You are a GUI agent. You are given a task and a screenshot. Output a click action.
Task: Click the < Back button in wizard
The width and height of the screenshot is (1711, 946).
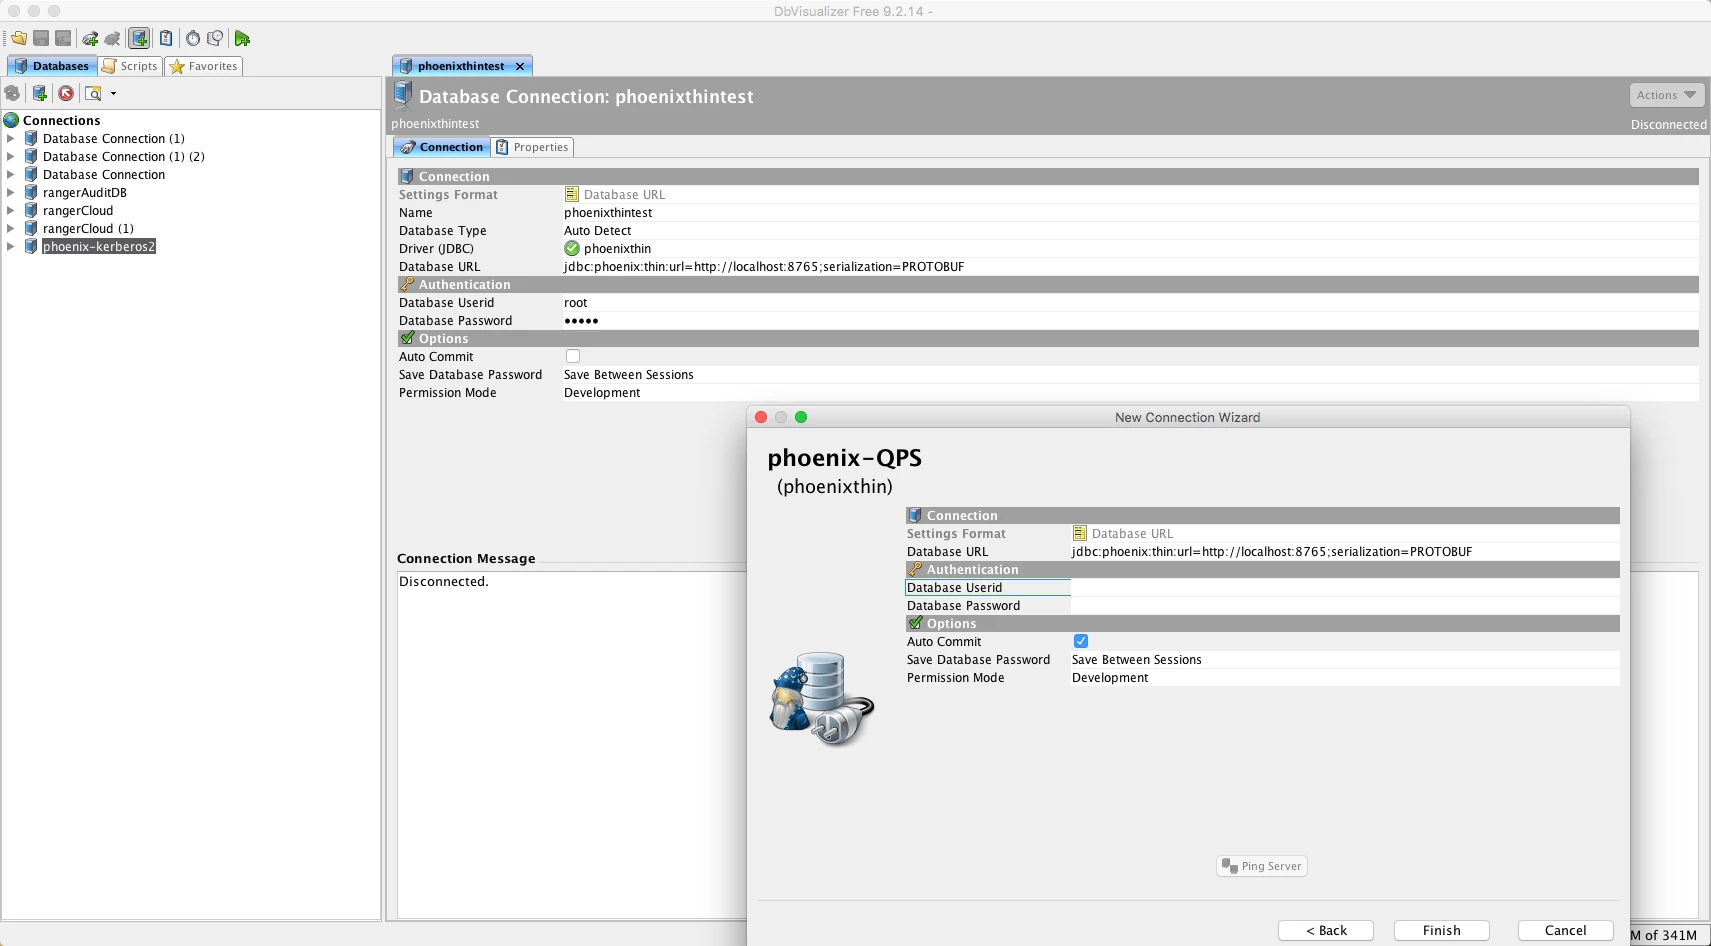1326,930
